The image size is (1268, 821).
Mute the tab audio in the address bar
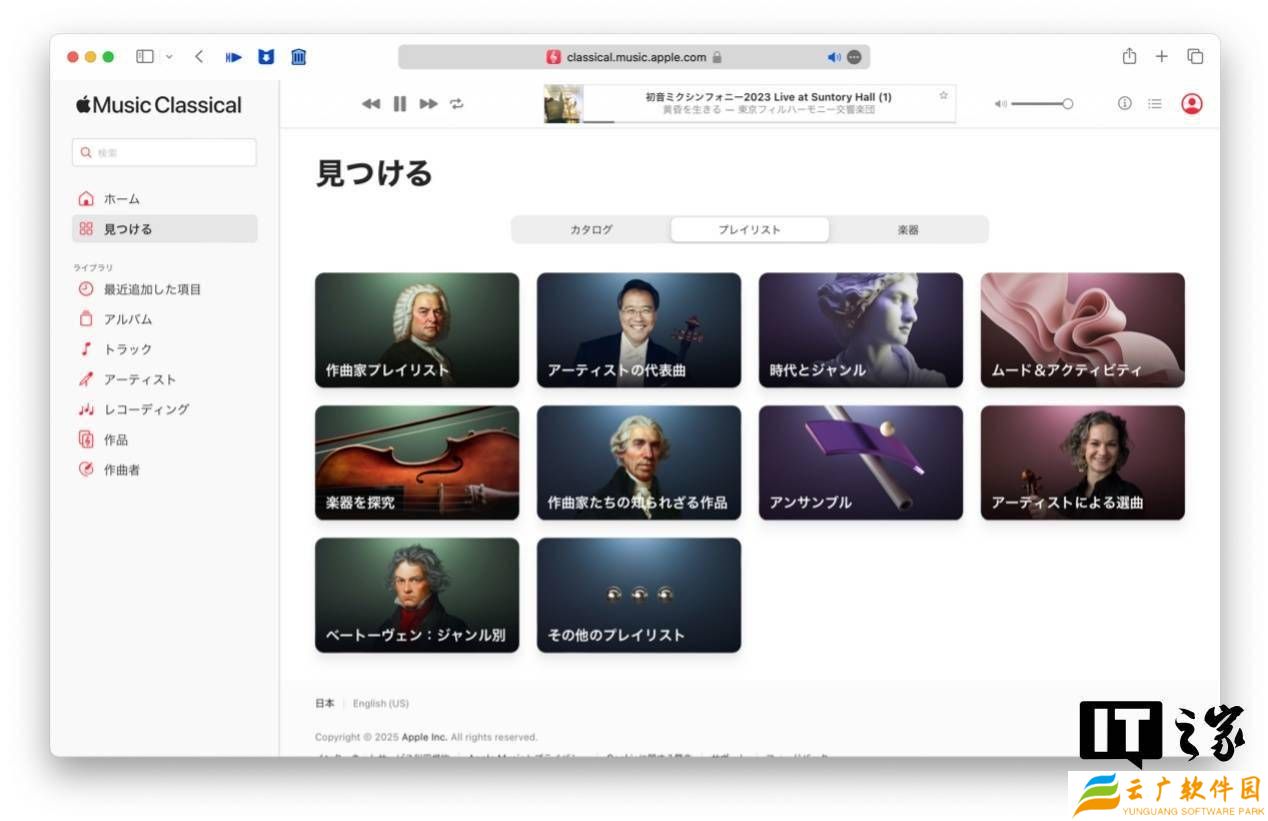[x=834, y=57]
